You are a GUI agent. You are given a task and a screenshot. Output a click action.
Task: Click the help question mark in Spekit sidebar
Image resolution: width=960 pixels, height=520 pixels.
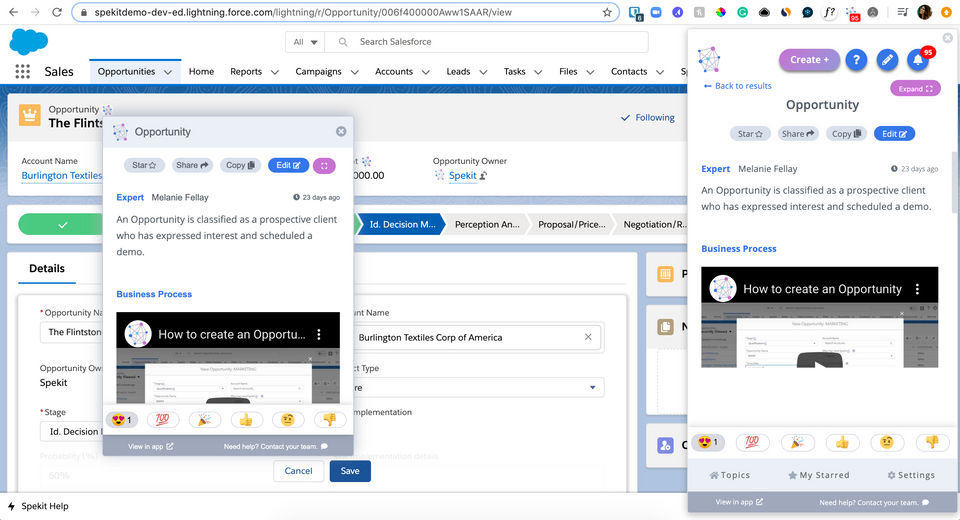(x=856, y=59)
